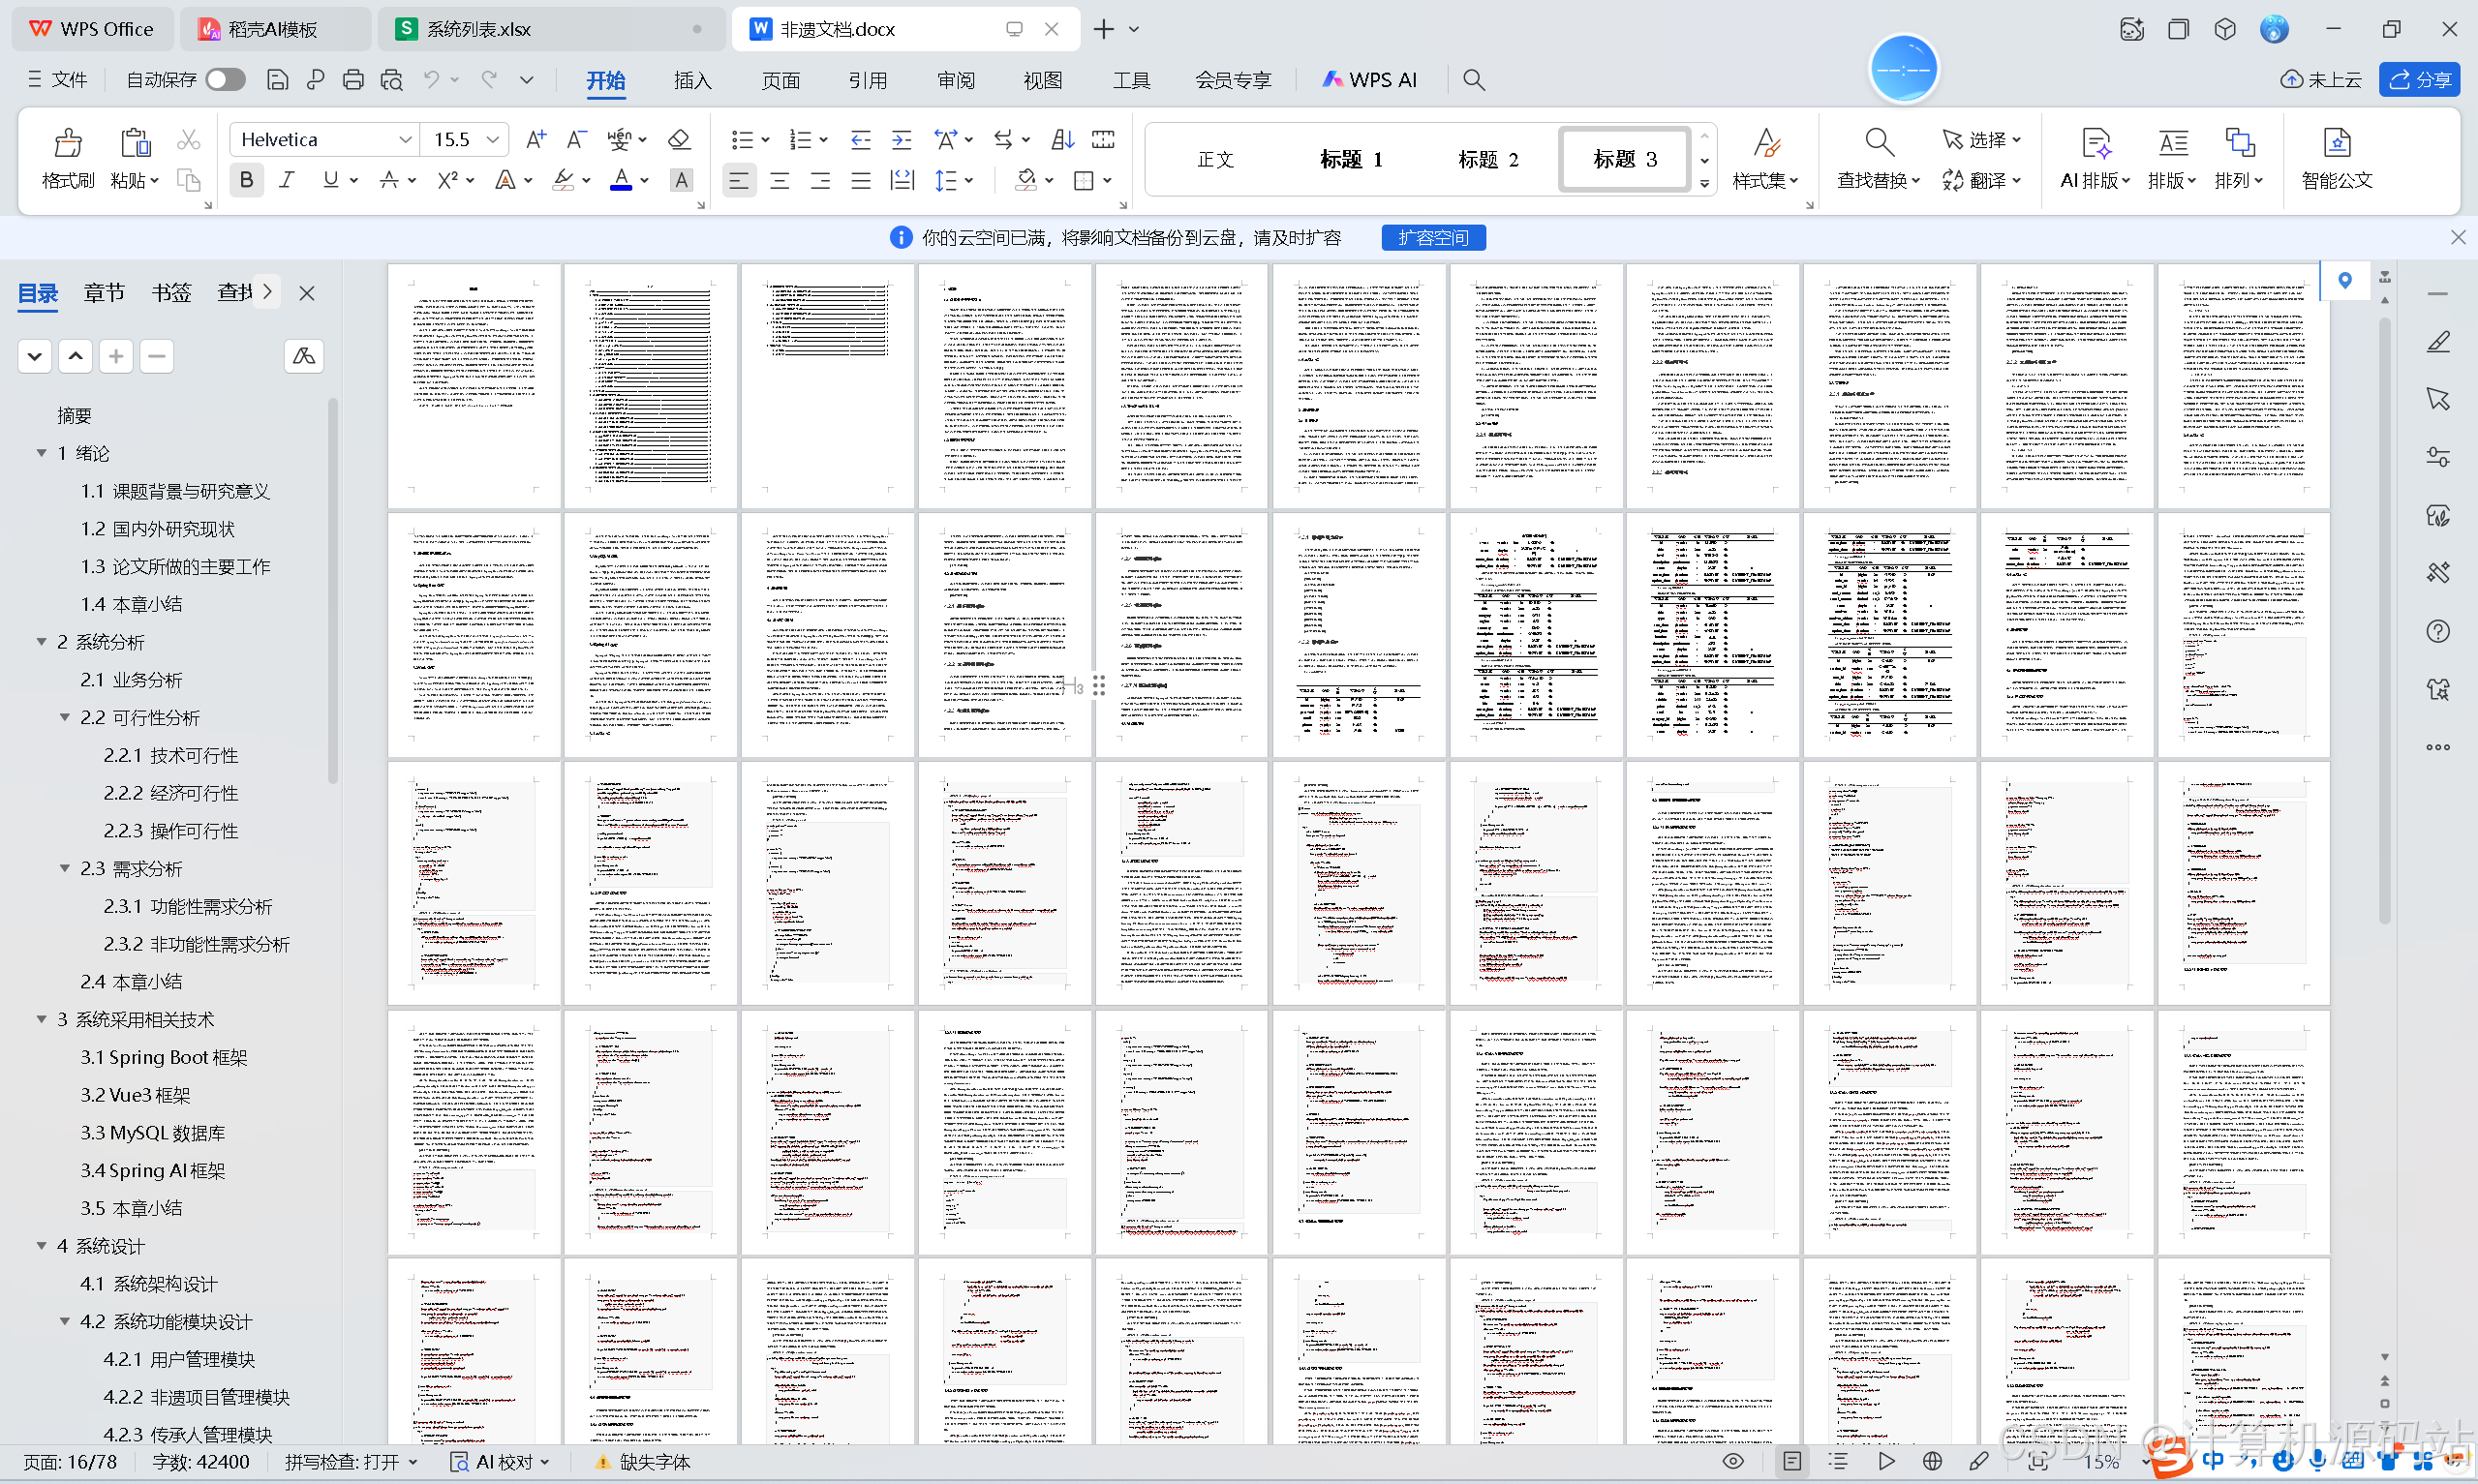The width and height of the screenshot is (2478, 1484).
Task: Open Find and Replace magnifier icon
Action: (1878, 144)
